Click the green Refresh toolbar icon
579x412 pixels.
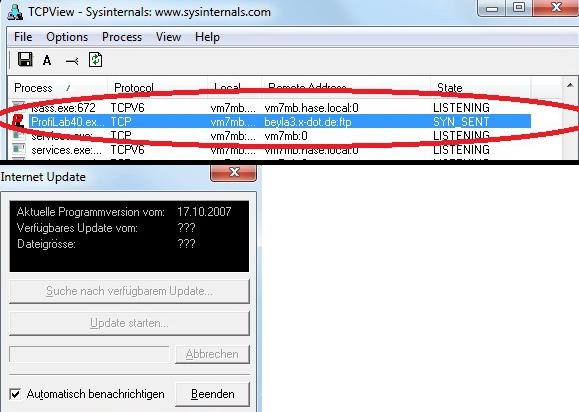pos(96,60)
